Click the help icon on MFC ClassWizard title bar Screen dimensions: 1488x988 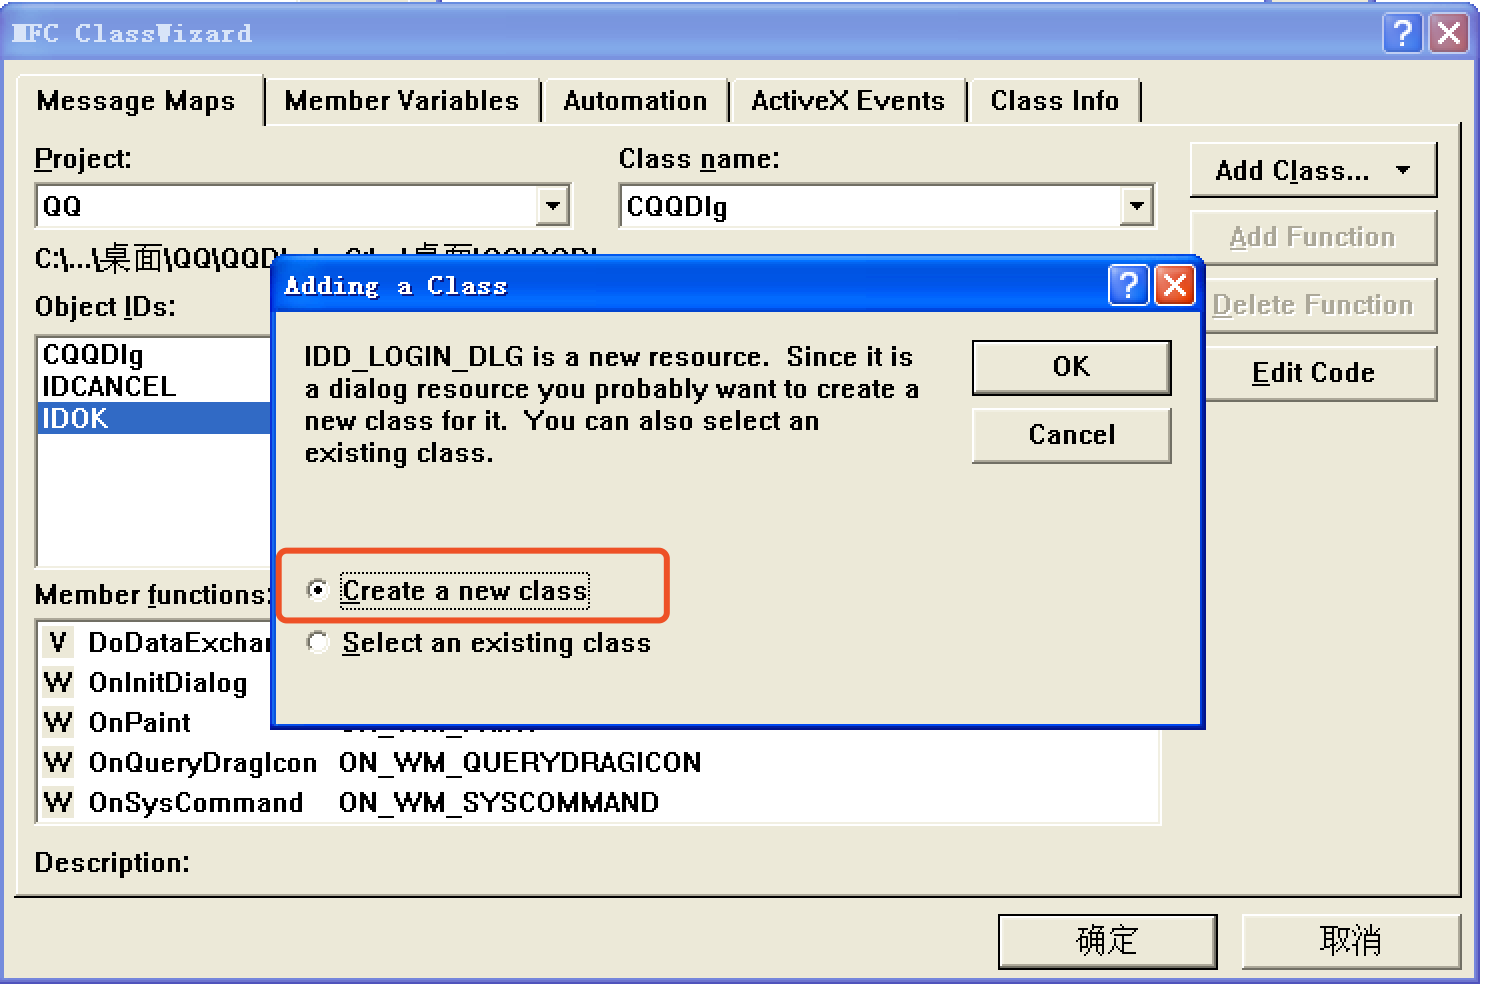tap(1404, 33)
